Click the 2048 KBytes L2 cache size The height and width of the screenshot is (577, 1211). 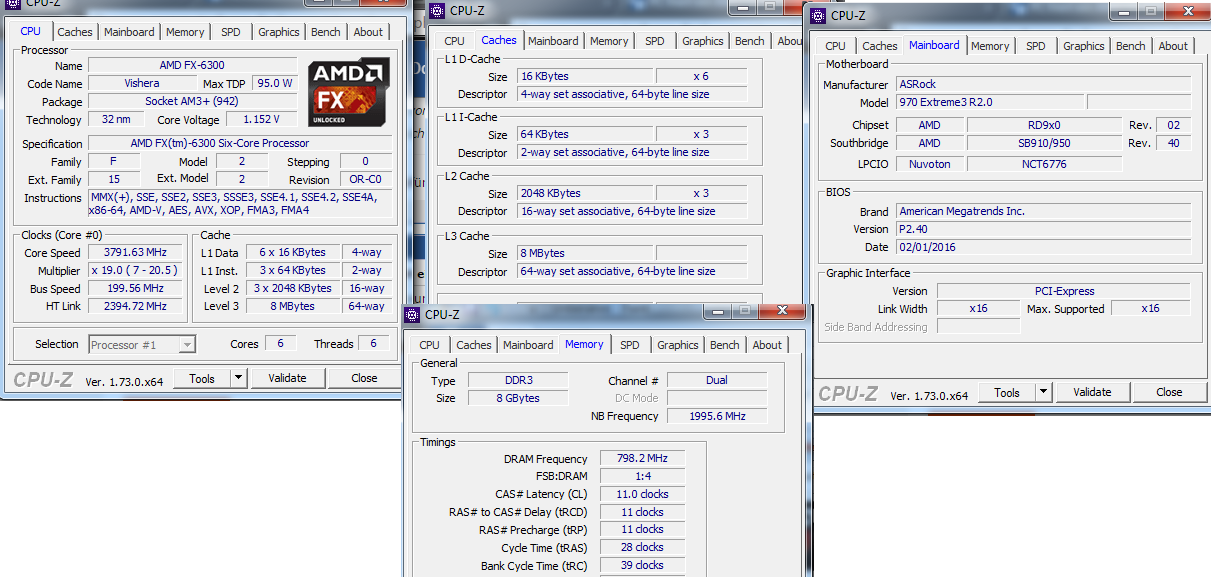(586, 193)
